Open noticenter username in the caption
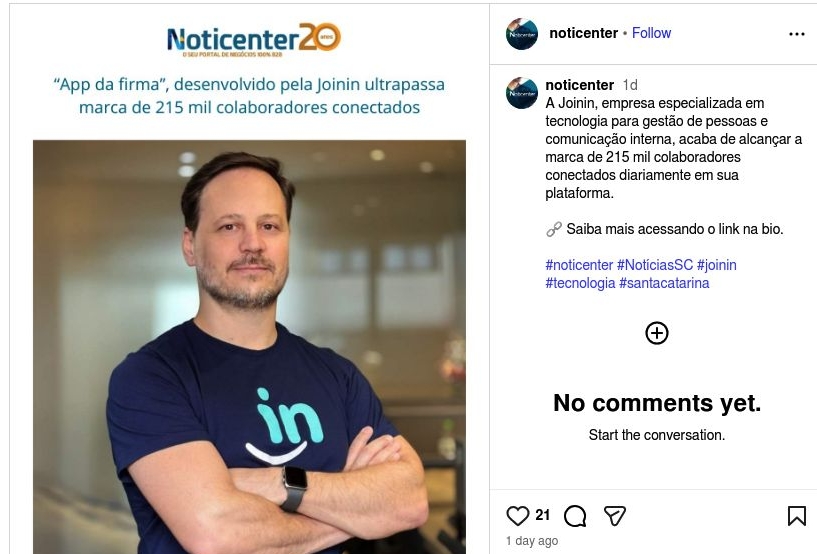Screen dimensions: 817x554 pos(579,84)
